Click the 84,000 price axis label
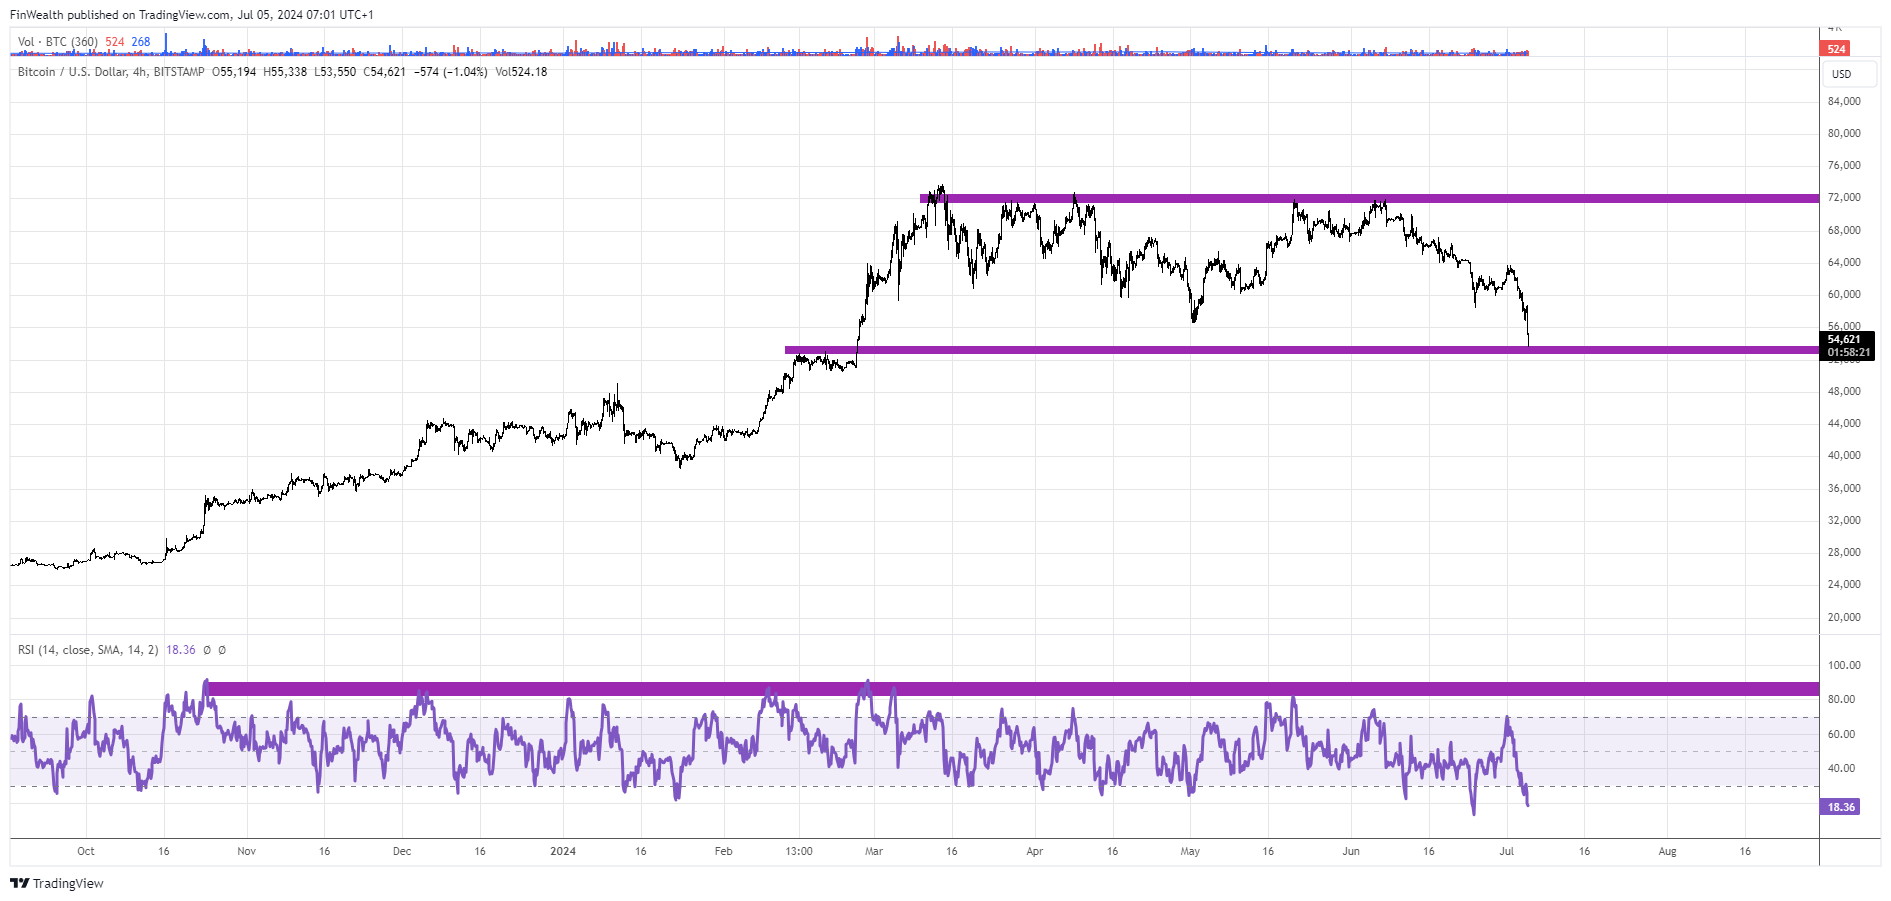 (1844, 101)
